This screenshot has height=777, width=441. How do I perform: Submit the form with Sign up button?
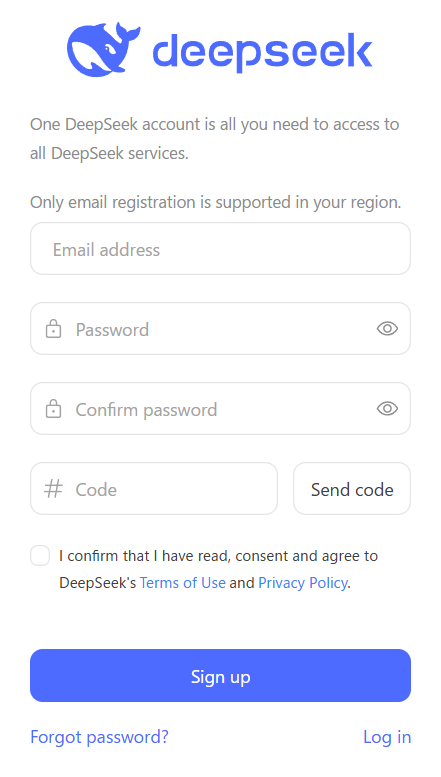(220, 675)
